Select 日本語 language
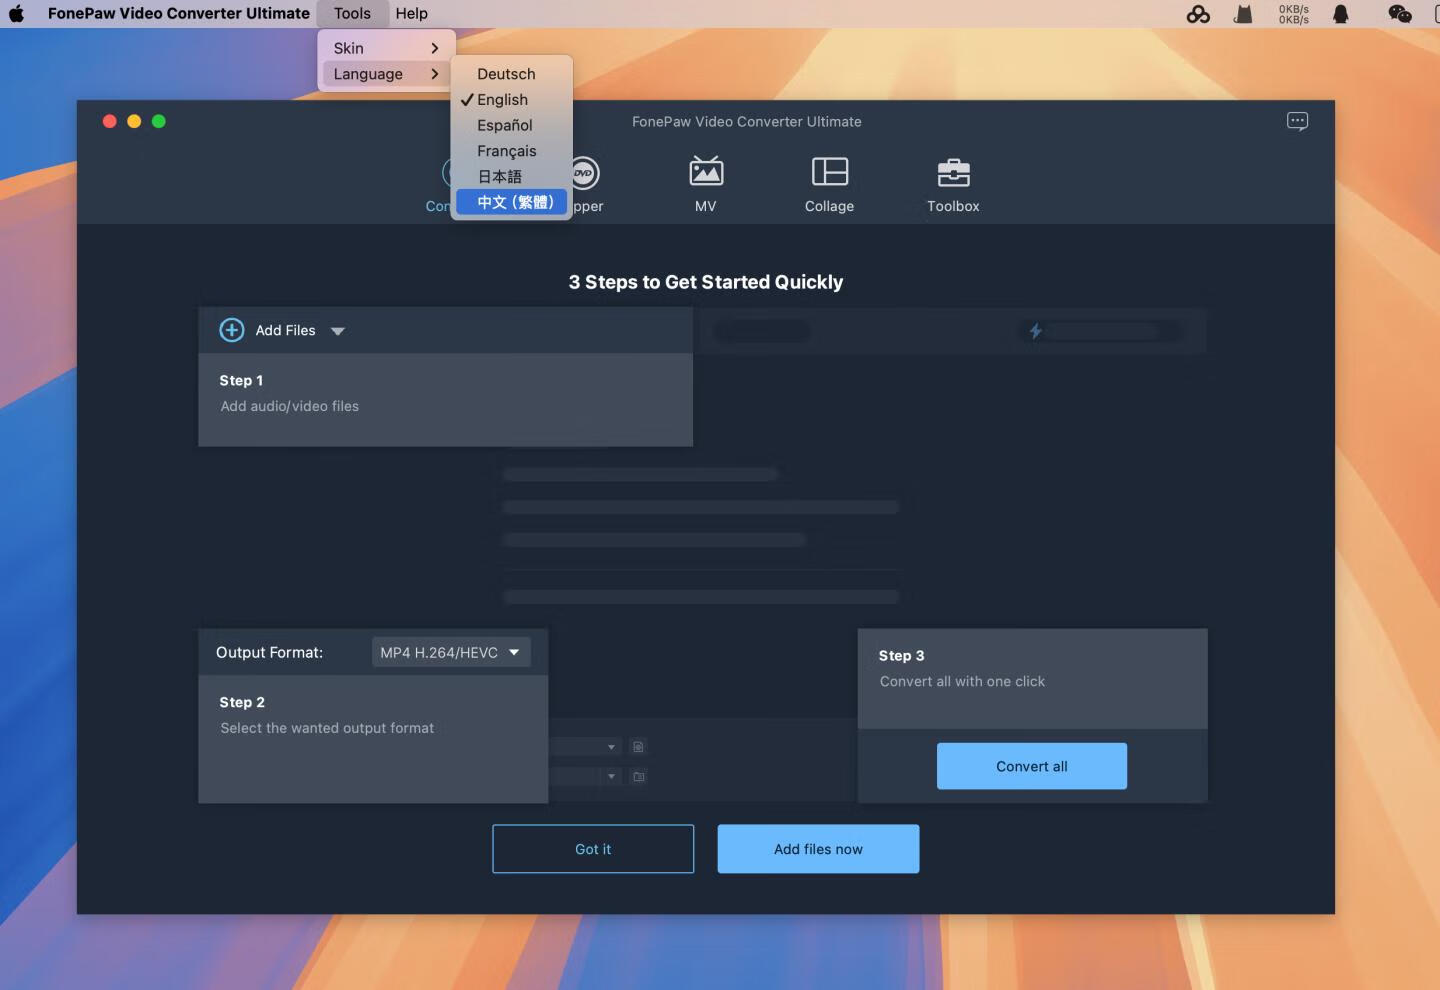Image resolution: width=1440 pixels, height=990 pixels. point(512,176)
